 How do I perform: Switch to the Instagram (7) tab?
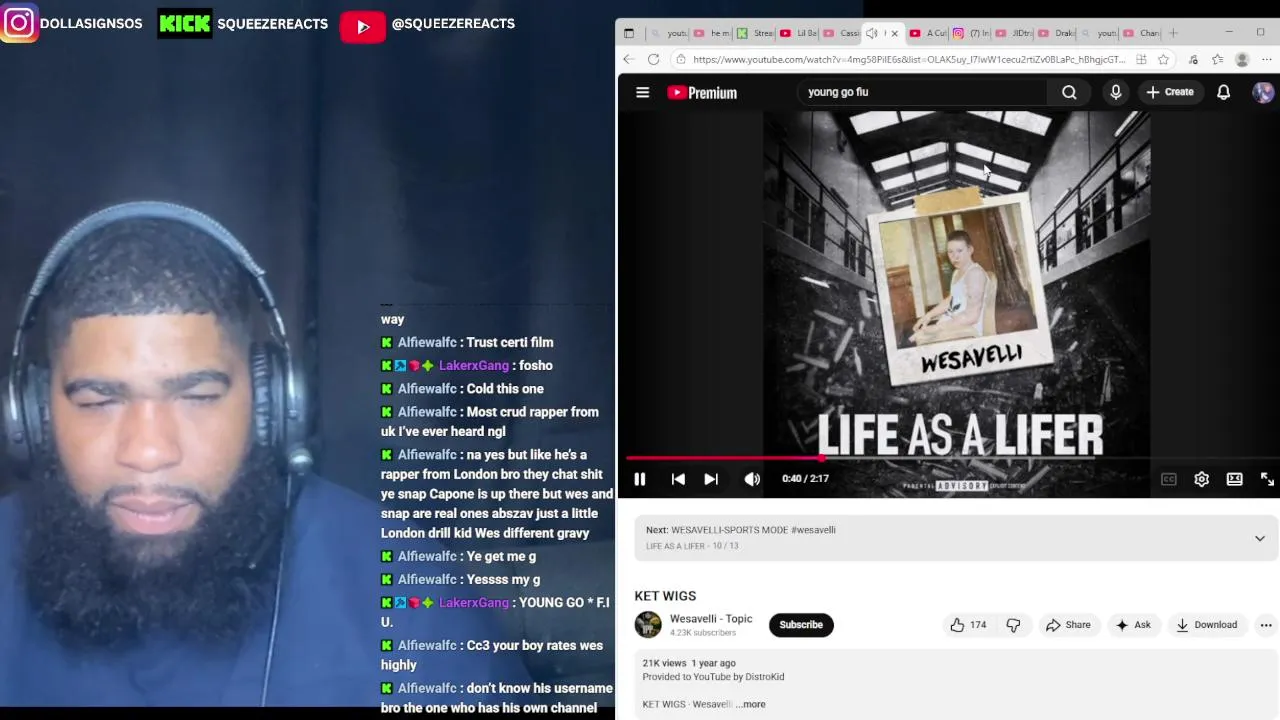pyautogui.click(x=970, y=33)
